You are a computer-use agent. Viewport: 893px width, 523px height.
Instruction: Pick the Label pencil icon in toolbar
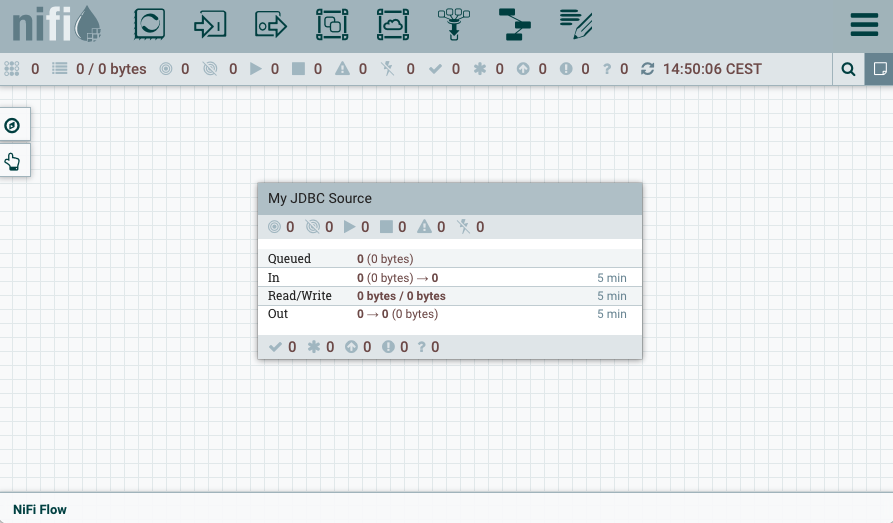[576, 25]
